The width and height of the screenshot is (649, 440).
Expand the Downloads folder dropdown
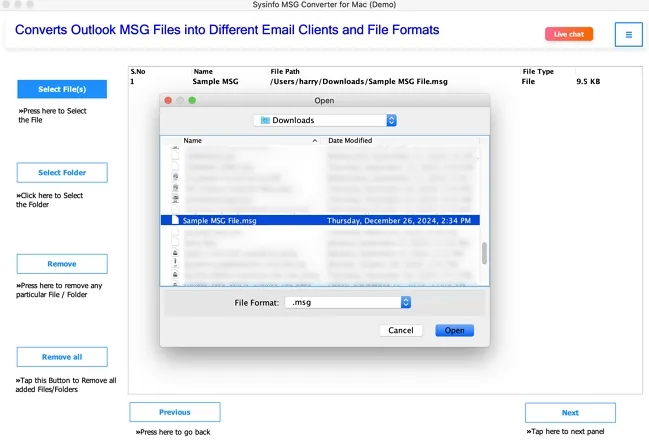pos(325,120)
